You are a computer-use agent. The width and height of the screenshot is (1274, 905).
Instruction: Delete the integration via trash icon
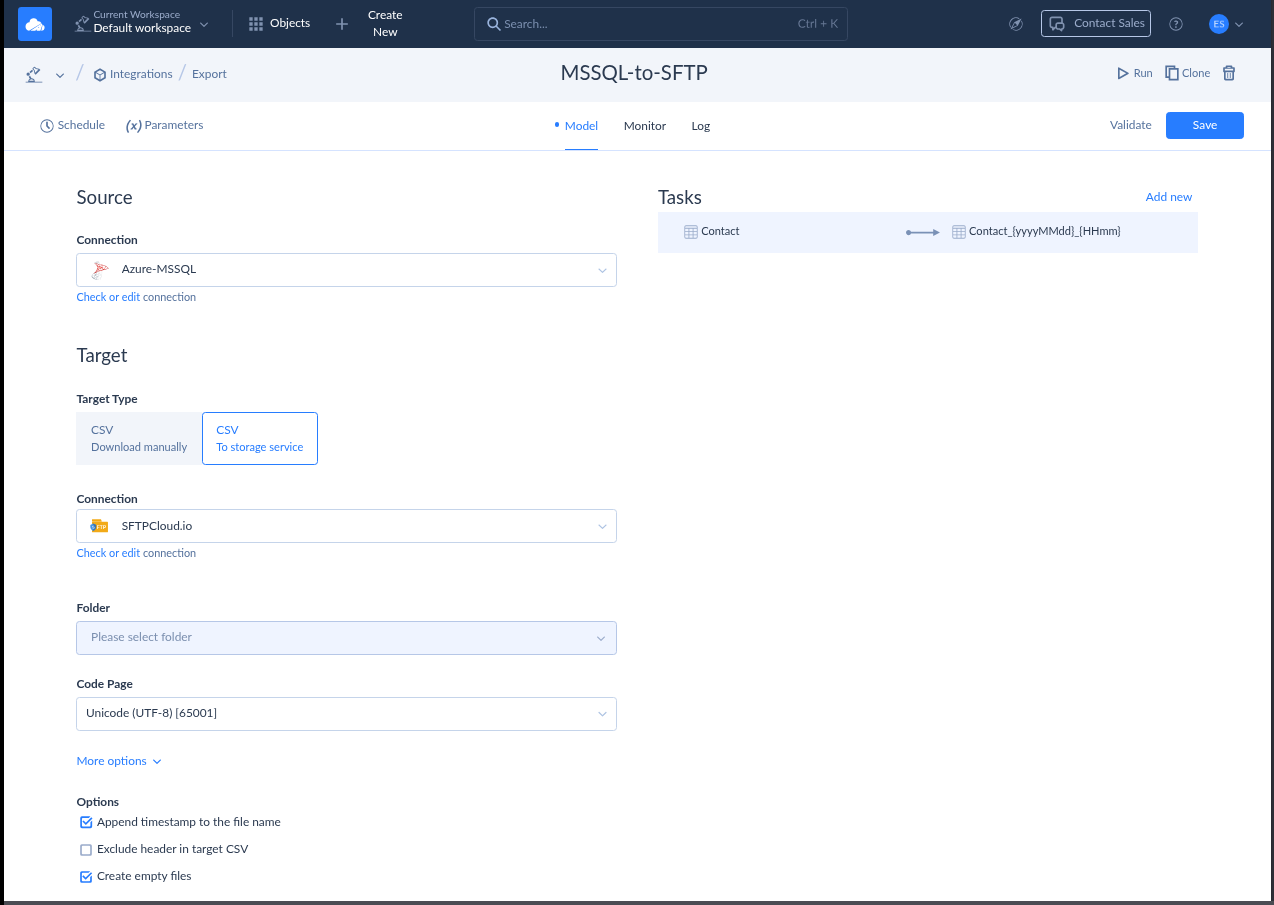pos(1230,73)
